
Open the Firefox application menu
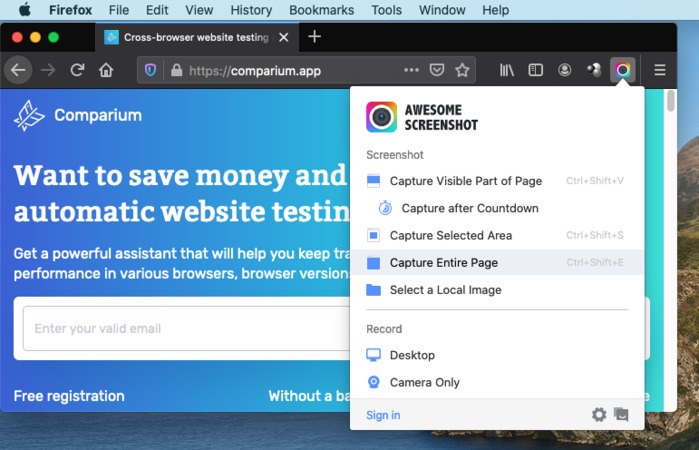click(x=70, y=10)
